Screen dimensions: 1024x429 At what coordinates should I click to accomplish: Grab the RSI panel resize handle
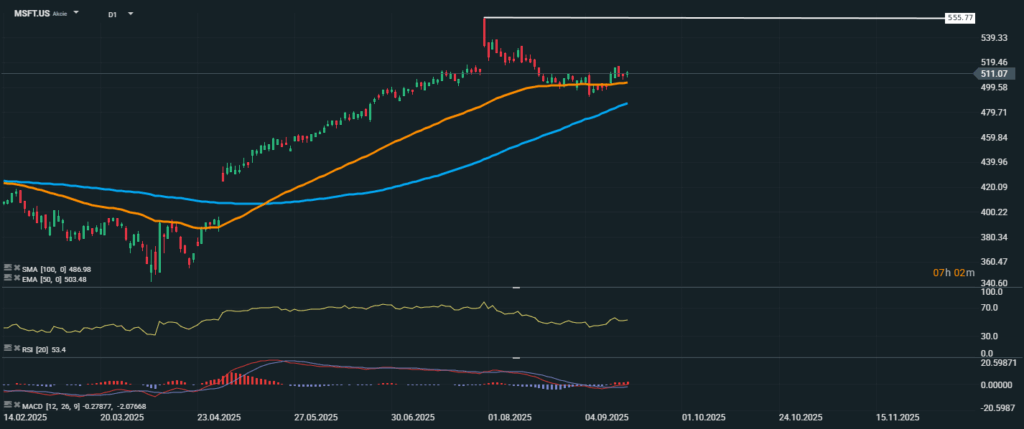pos(517,288)
